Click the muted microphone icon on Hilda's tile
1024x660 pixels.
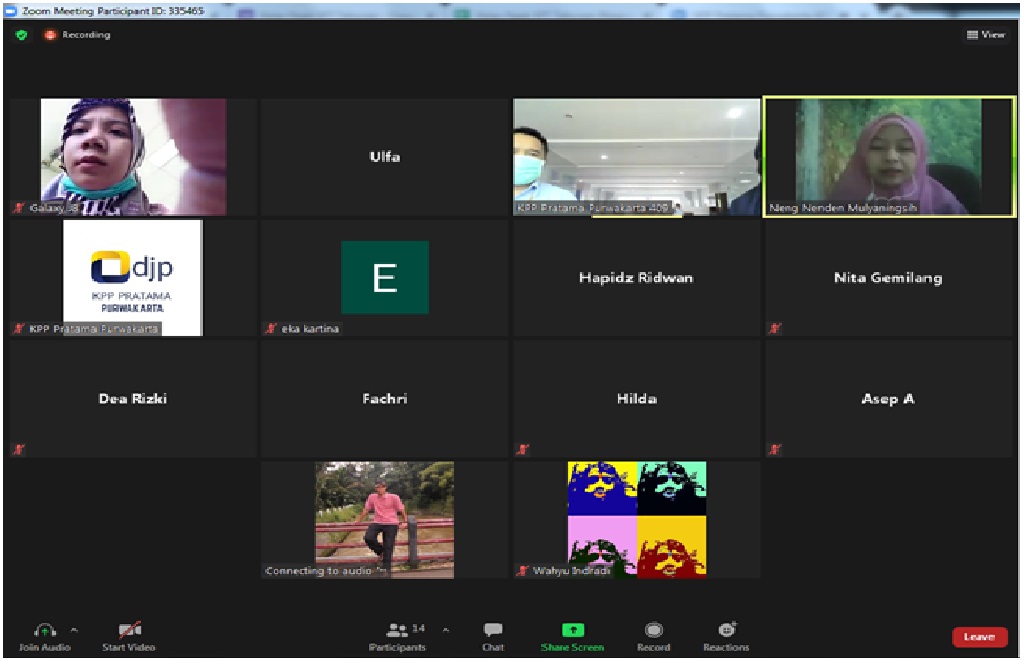click(x=522, y=450)
